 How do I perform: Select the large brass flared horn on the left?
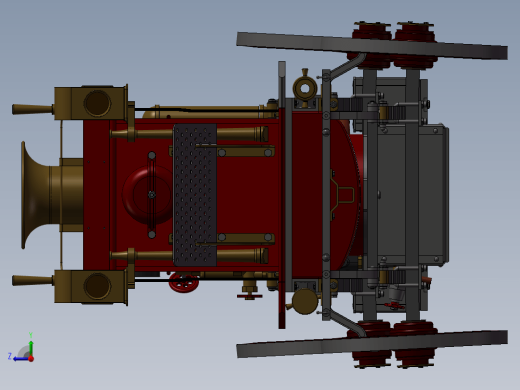[x=52, y=195]
